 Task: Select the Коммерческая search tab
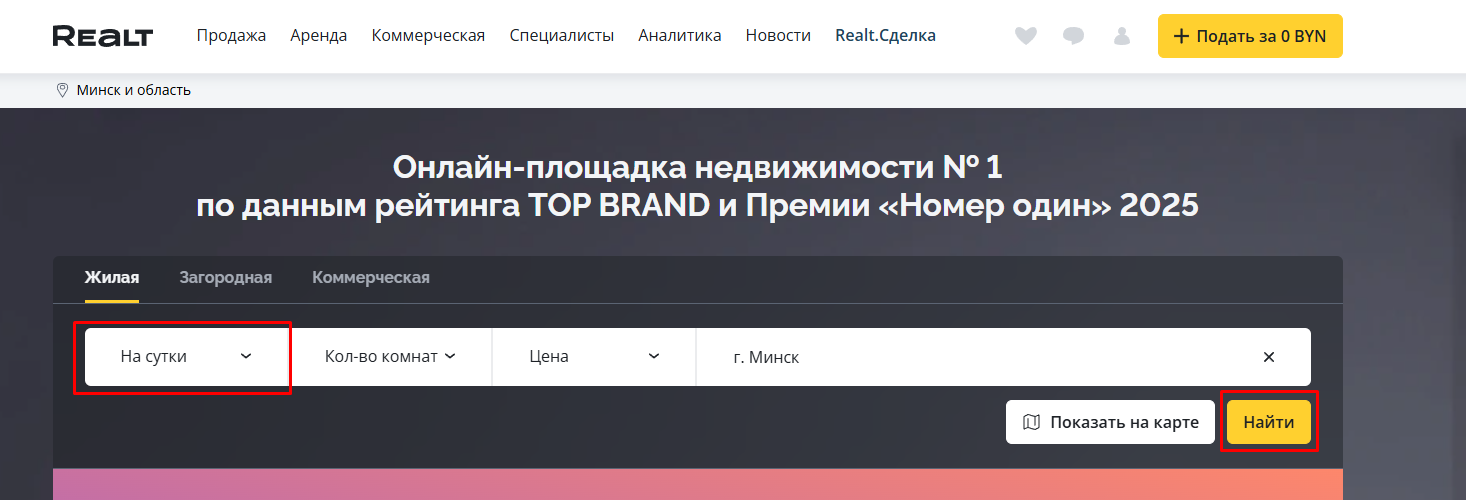370,278
